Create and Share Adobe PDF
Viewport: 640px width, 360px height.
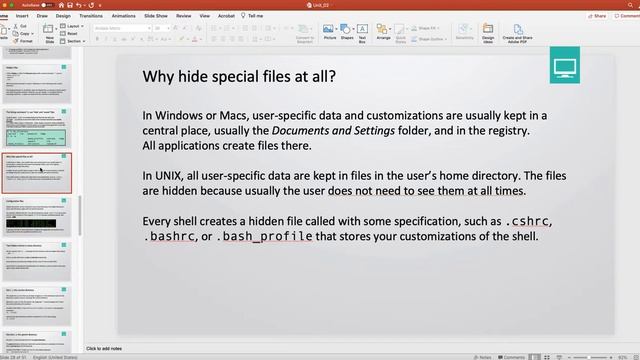[x=517, y=33]
